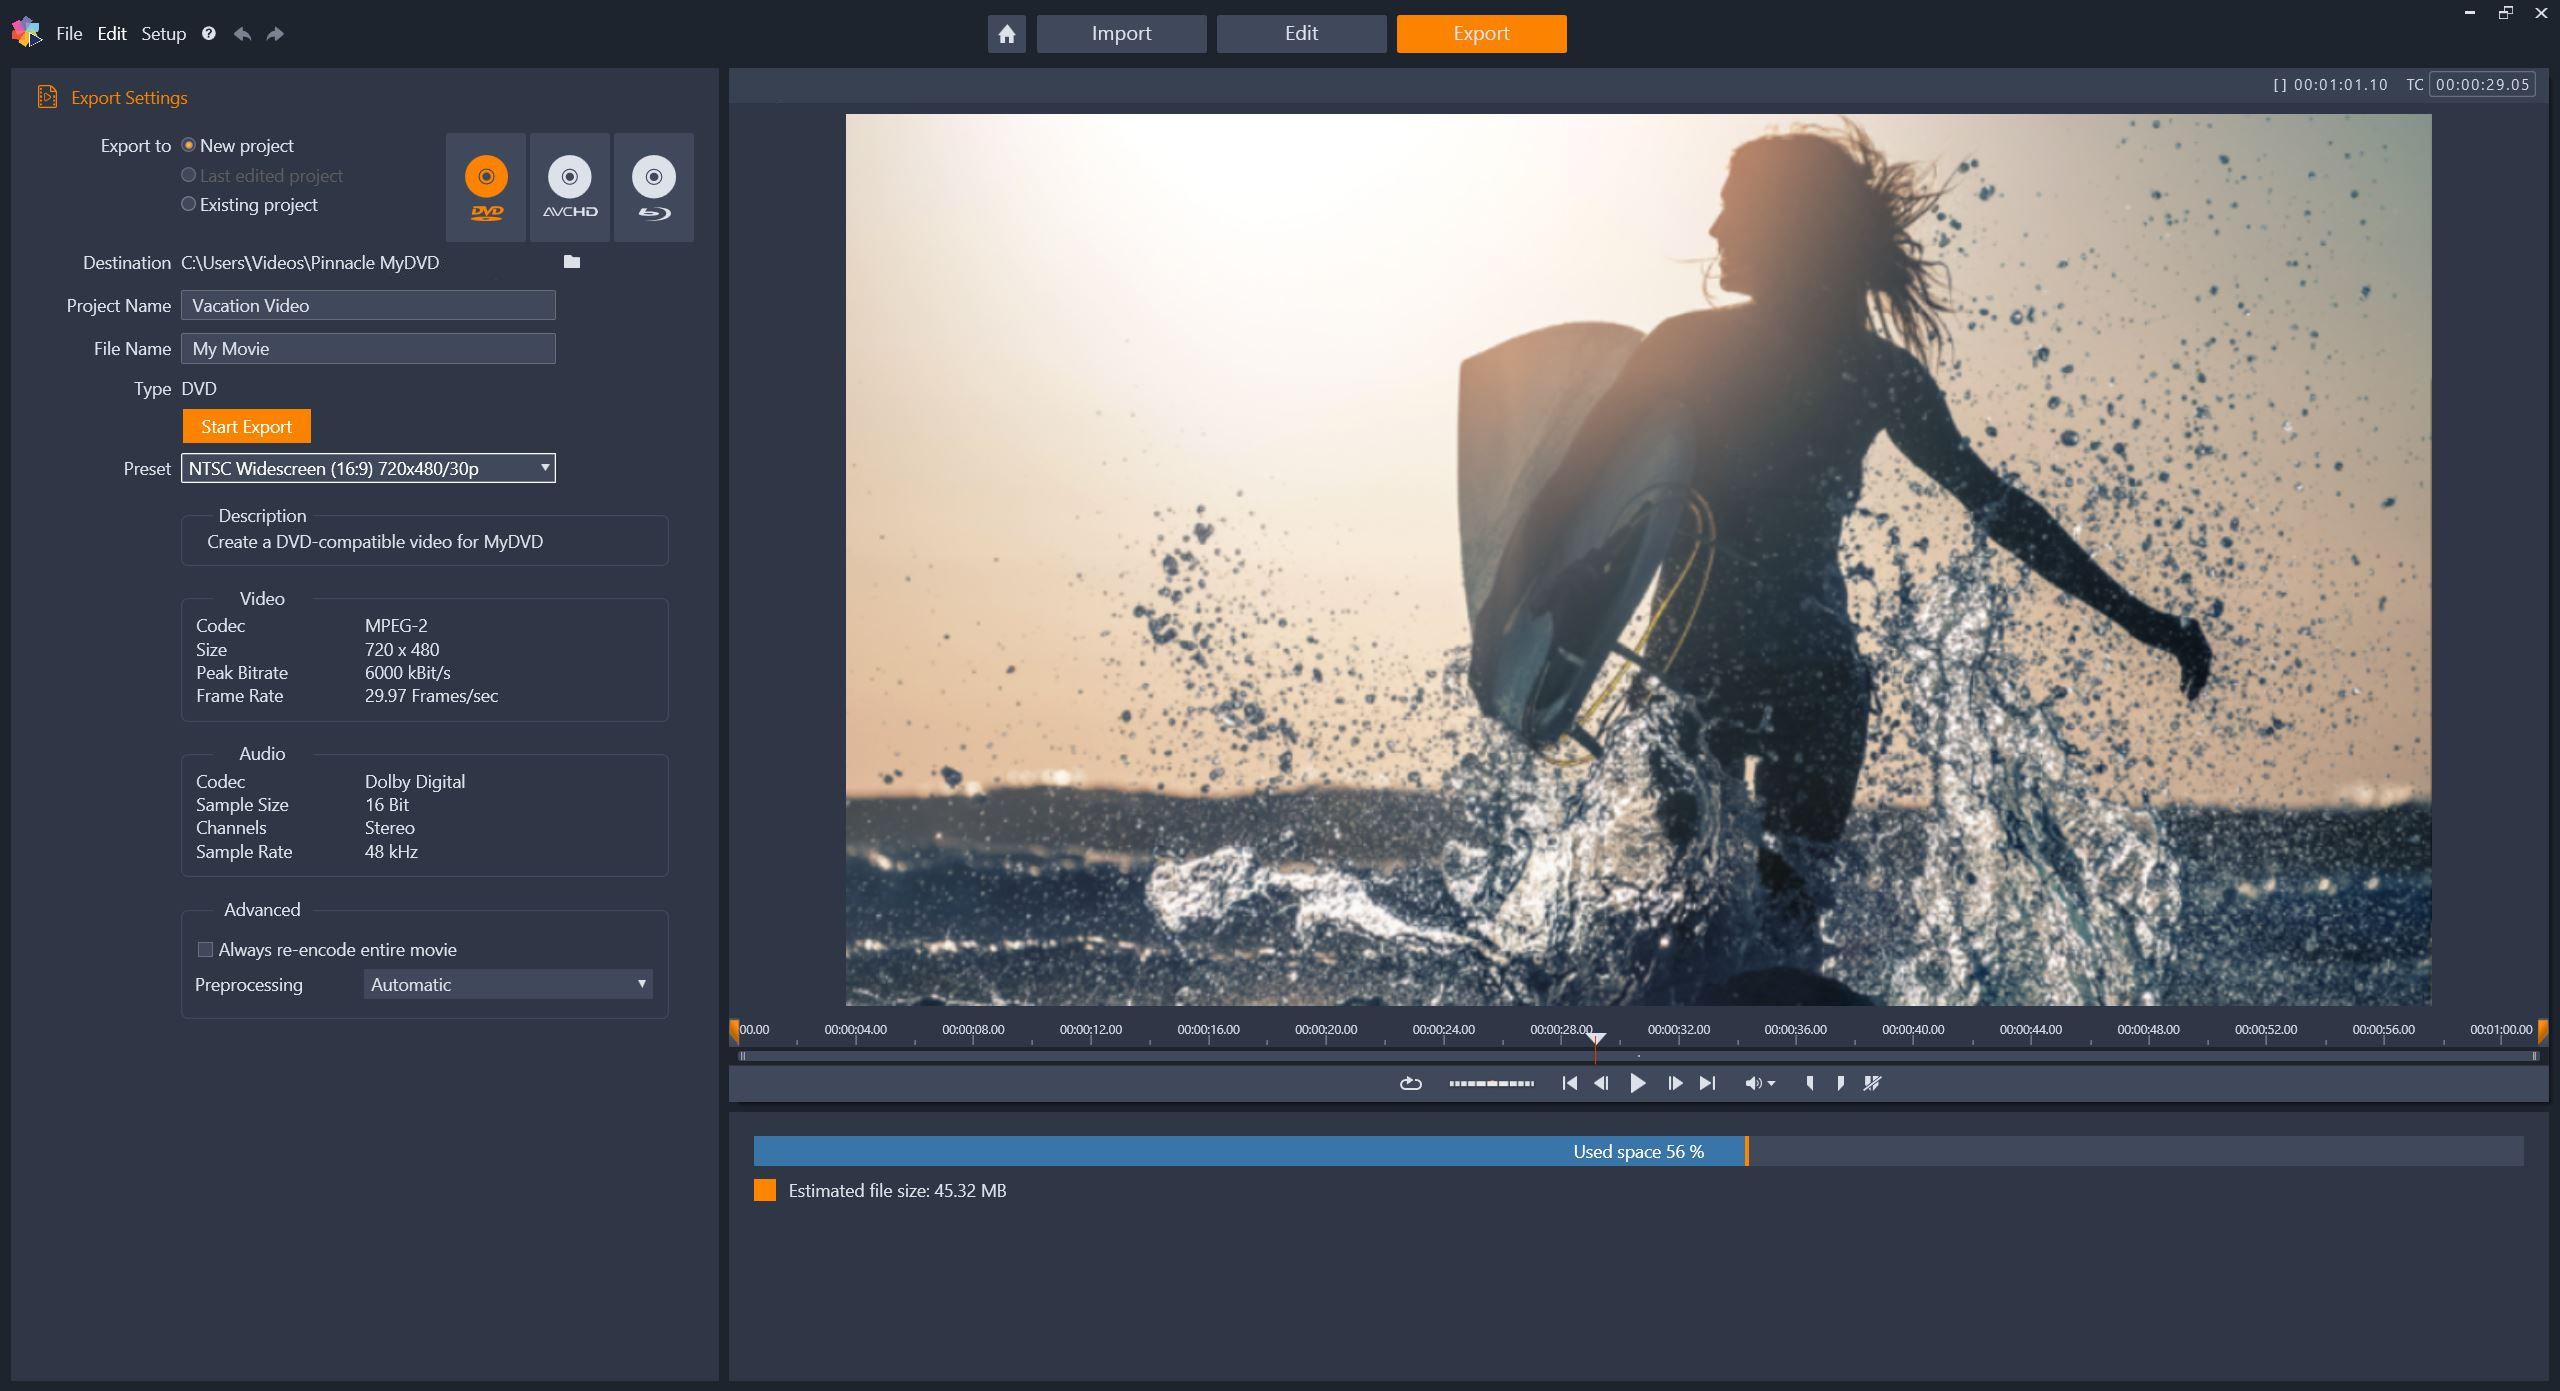
Task: Click the File Name input field
Action: pyautogui.click(x=367, y=348)
